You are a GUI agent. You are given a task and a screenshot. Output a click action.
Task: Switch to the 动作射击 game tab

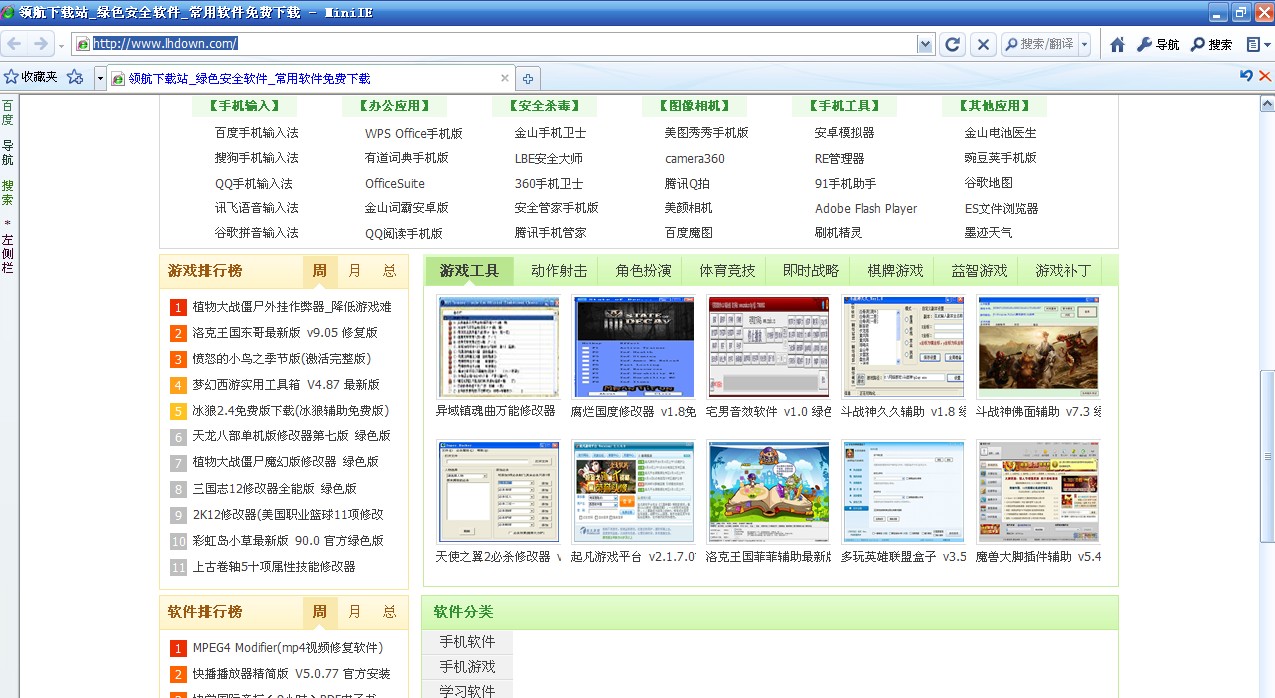(559, 271)
